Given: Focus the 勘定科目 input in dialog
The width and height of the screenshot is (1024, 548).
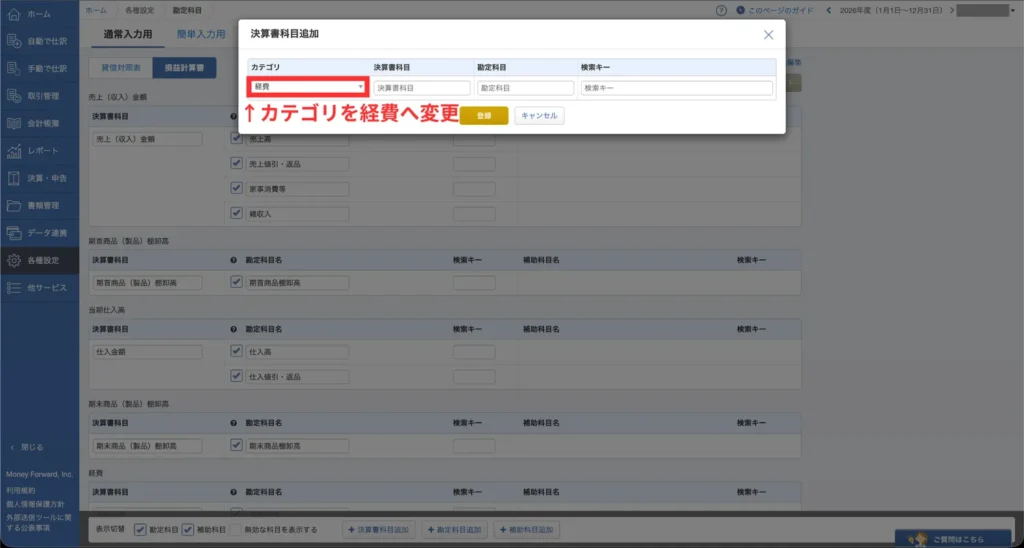Looking at the screenshot, I should point(526,88).
